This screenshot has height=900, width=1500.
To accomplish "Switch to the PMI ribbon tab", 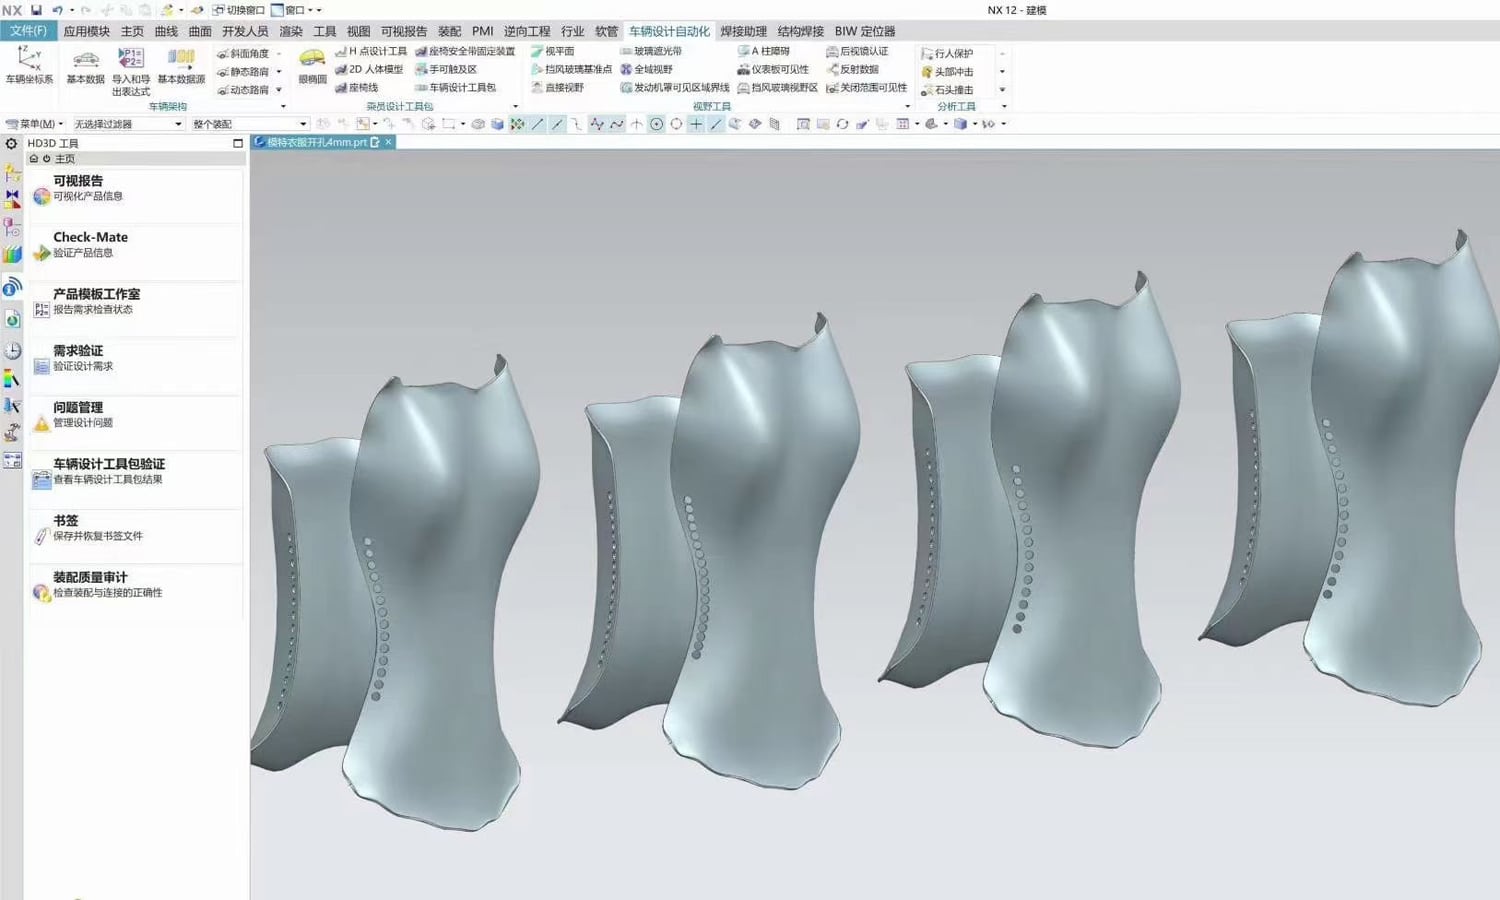I will [x=483, y=31].
